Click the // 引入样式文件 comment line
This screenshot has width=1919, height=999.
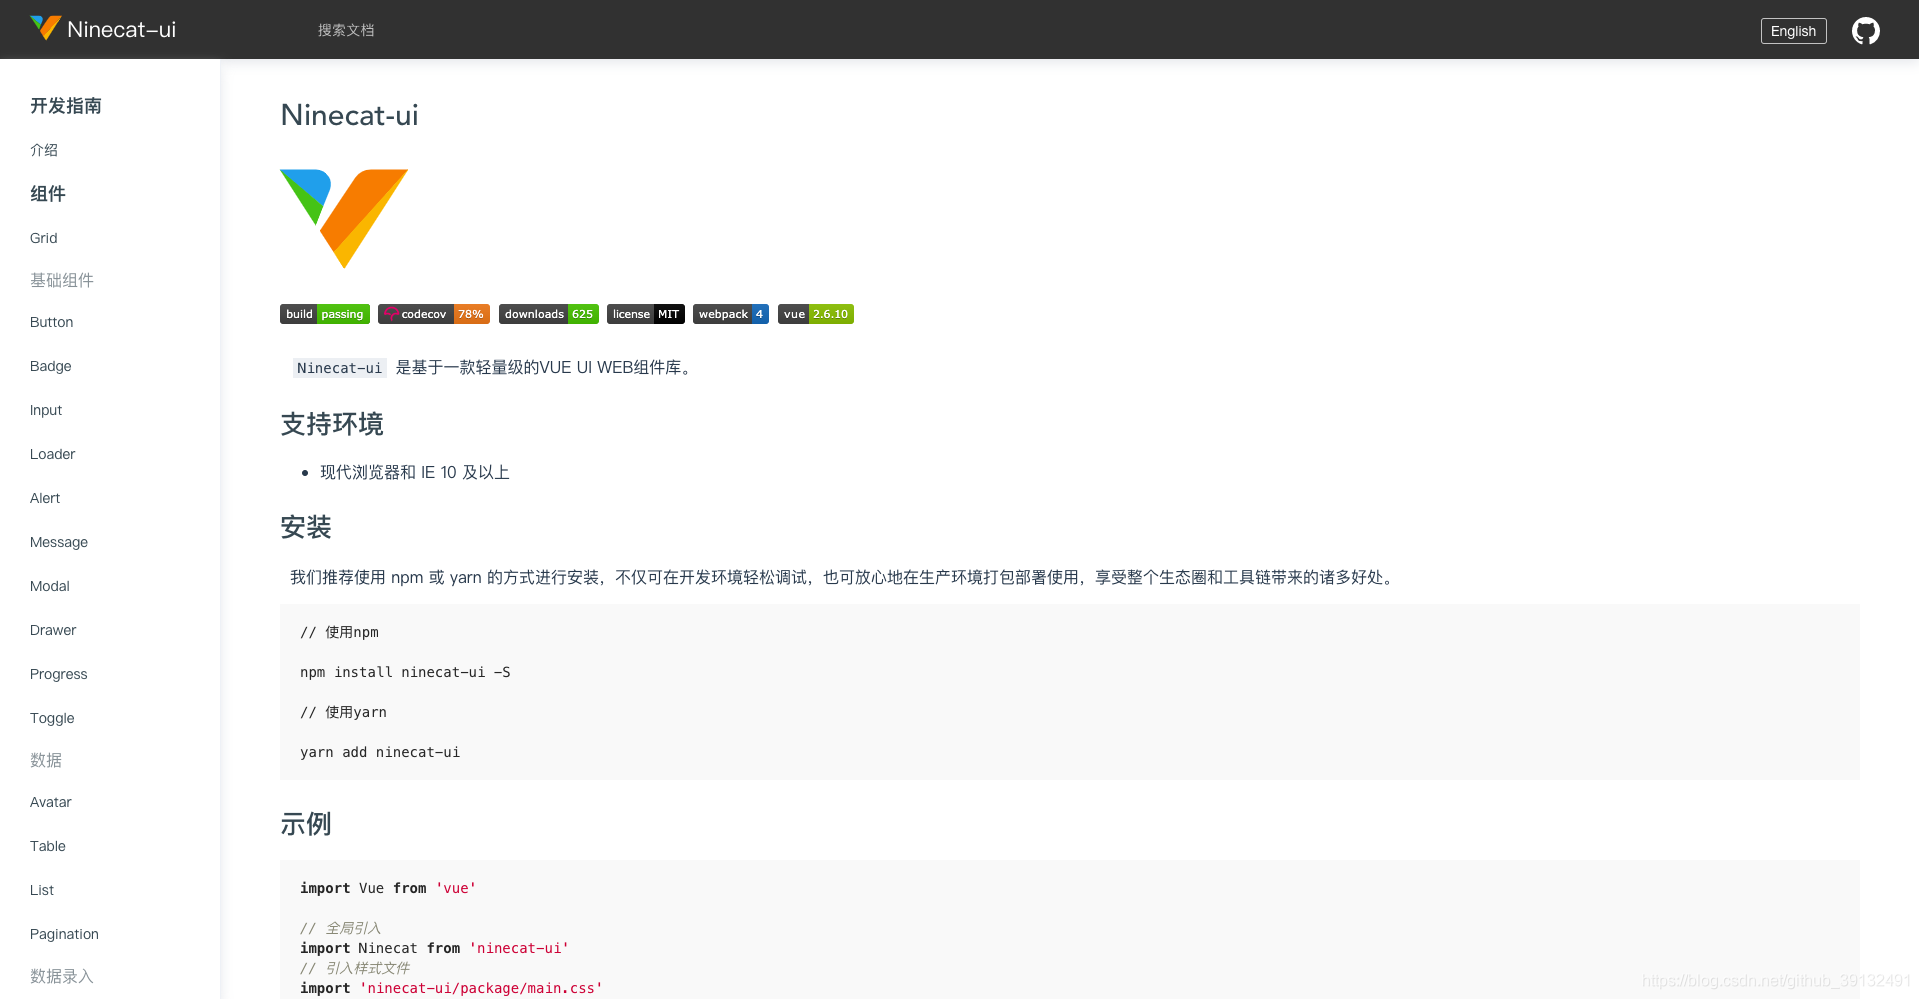pos(355,968)
